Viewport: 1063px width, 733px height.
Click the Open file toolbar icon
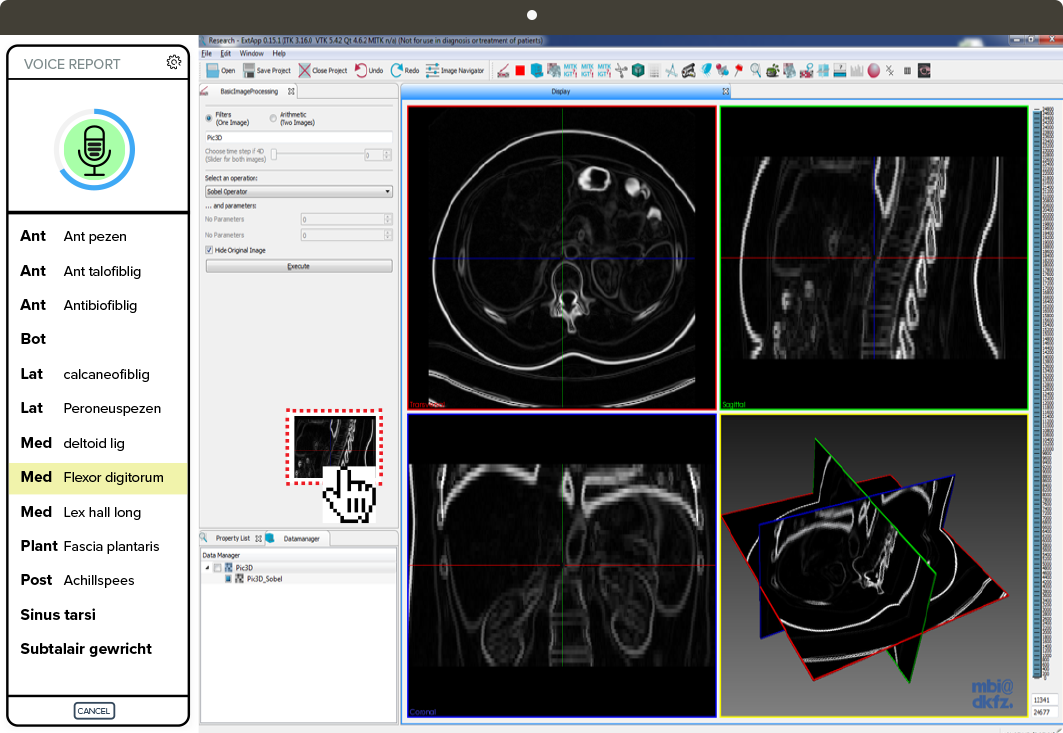click(x=213, y=70)
